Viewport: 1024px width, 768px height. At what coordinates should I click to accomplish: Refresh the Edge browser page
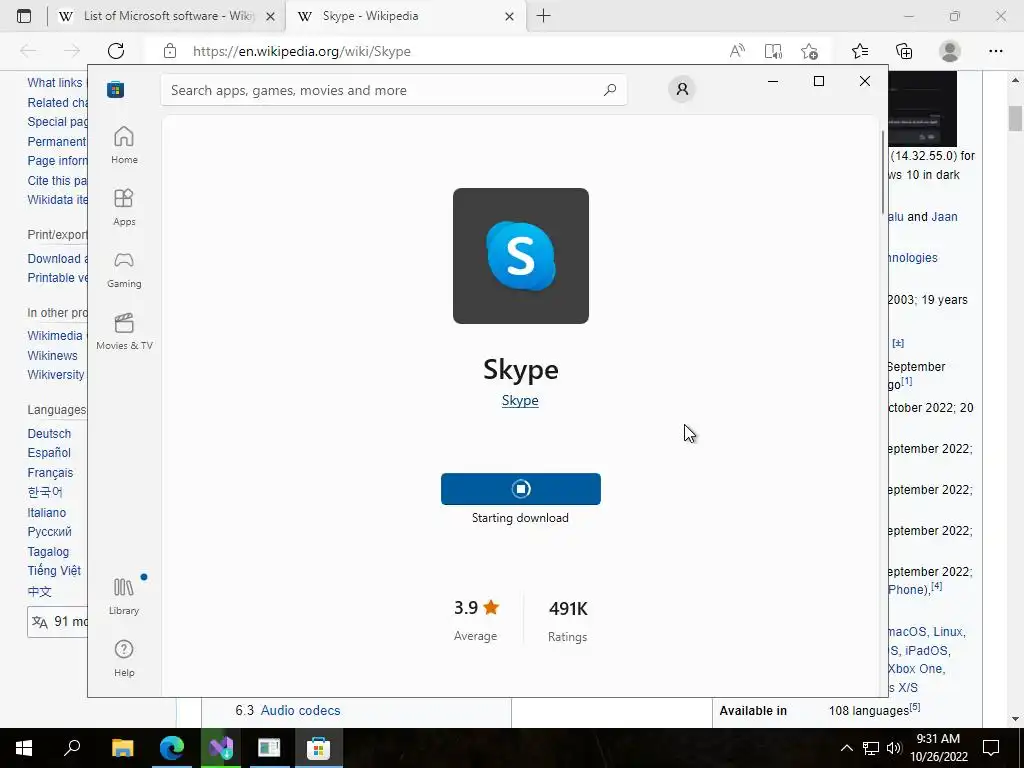(x=116, y=51)
